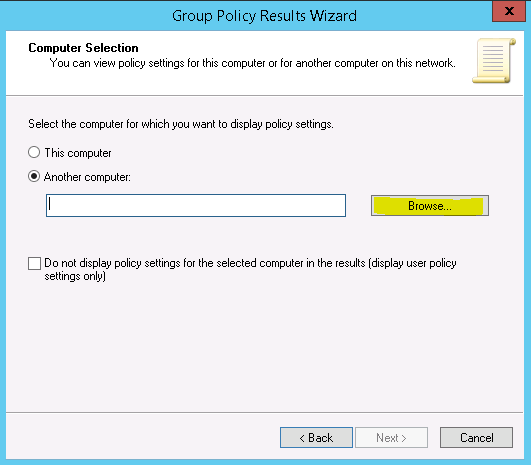531x465 pixels.
Task: Click the scroll document icon in header
Action: point(494,61)
